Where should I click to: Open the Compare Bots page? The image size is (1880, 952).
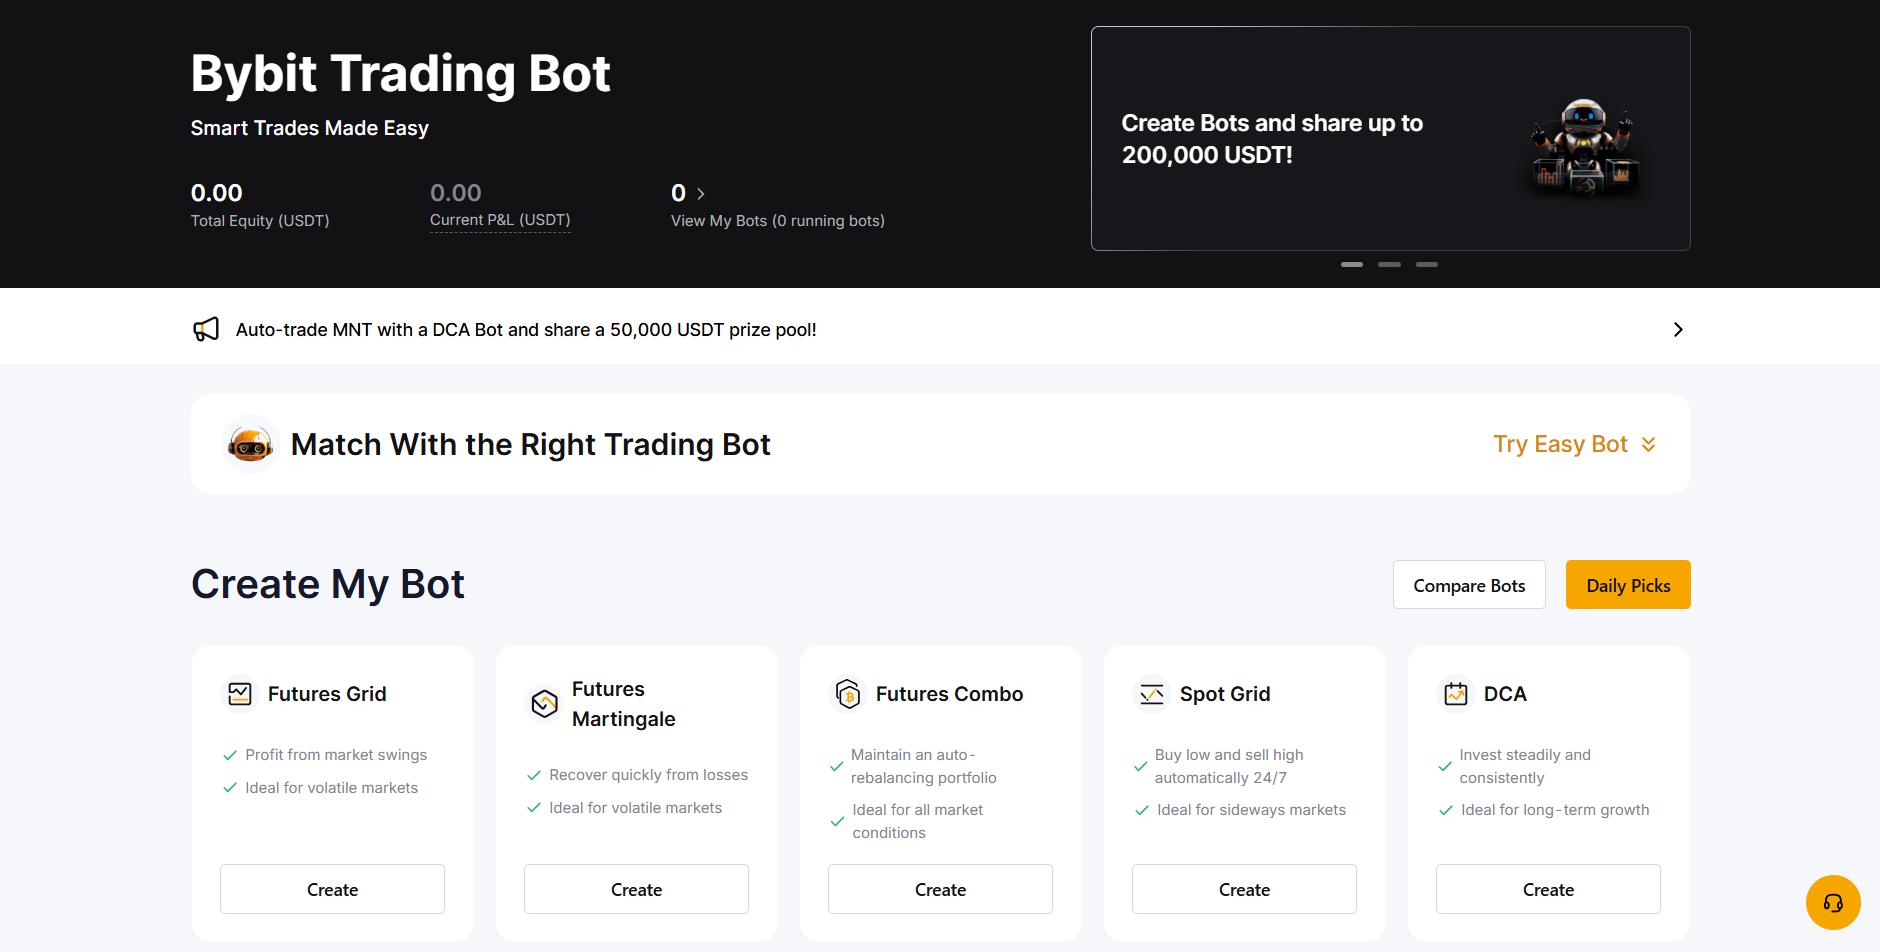tap(1469, 584)
